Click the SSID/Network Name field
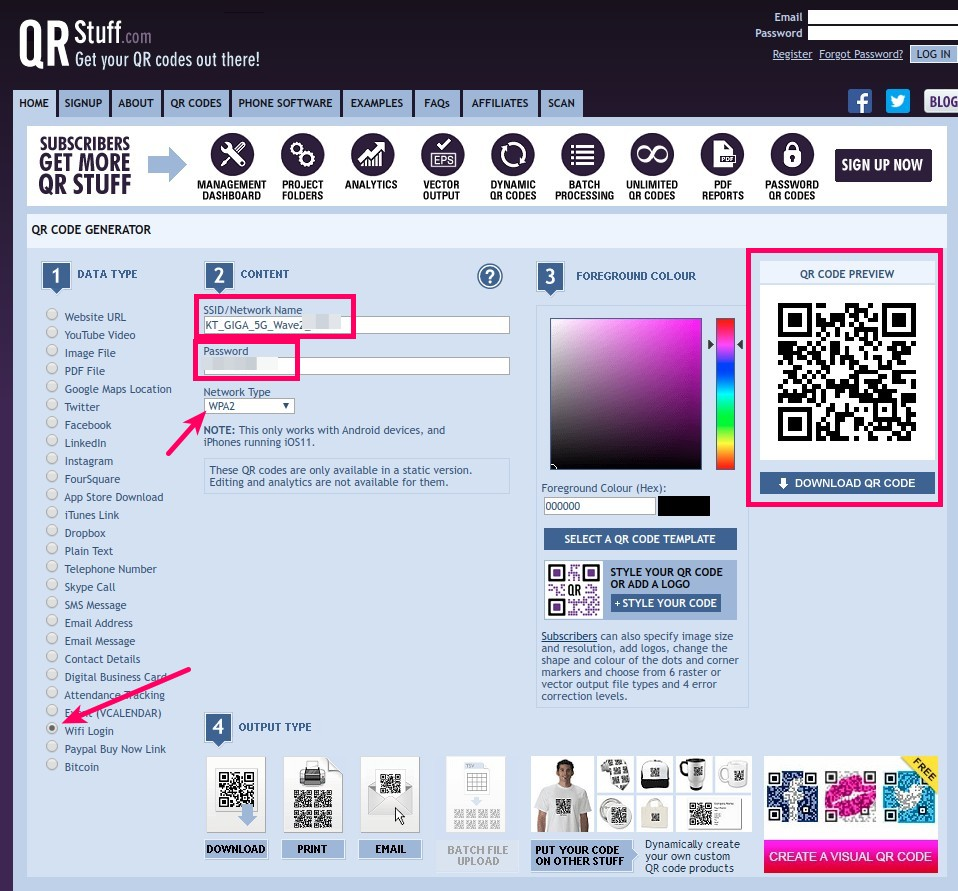958x891 pixels. coord(356,325)
